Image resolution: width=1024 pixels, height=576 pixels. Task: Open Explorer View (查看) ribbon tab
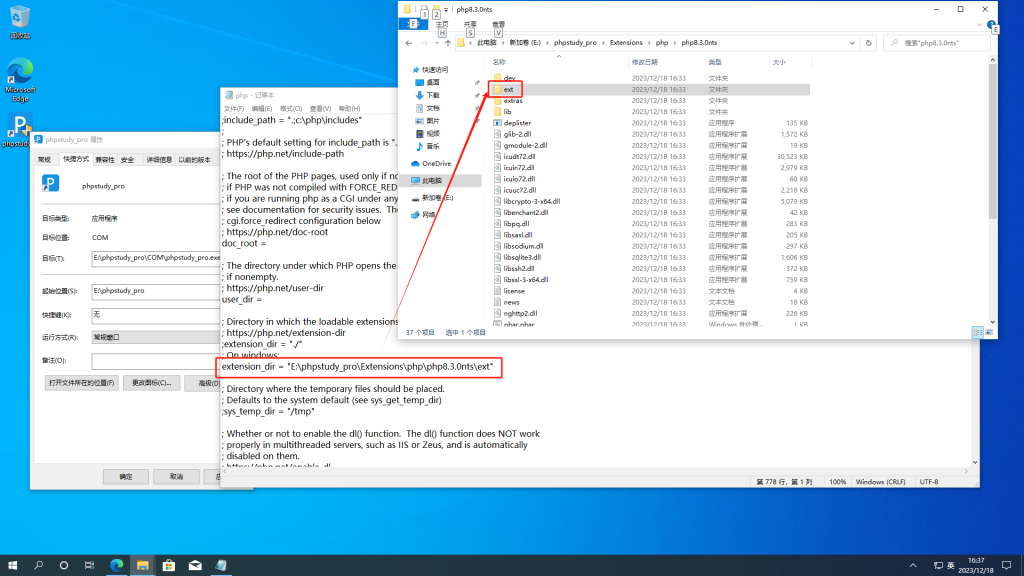click(498, 25)
